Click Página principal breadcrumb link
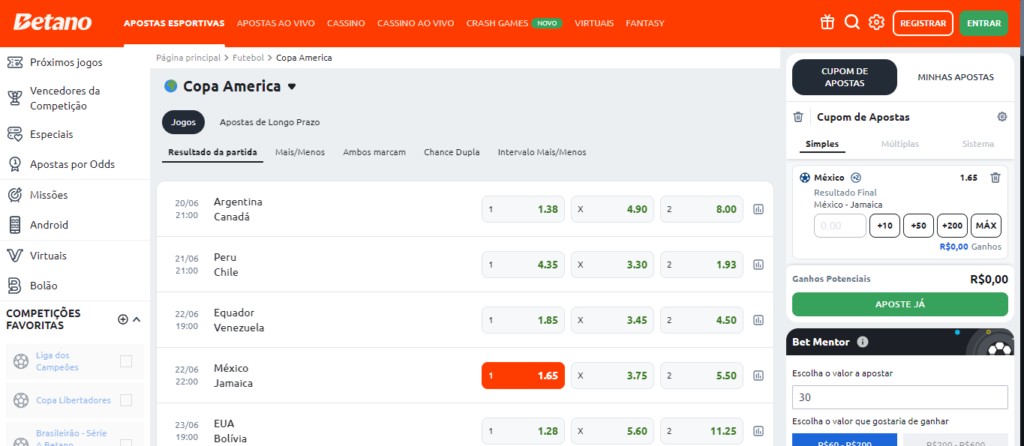This screenshot has width=1024, height=446. point(188,57)
